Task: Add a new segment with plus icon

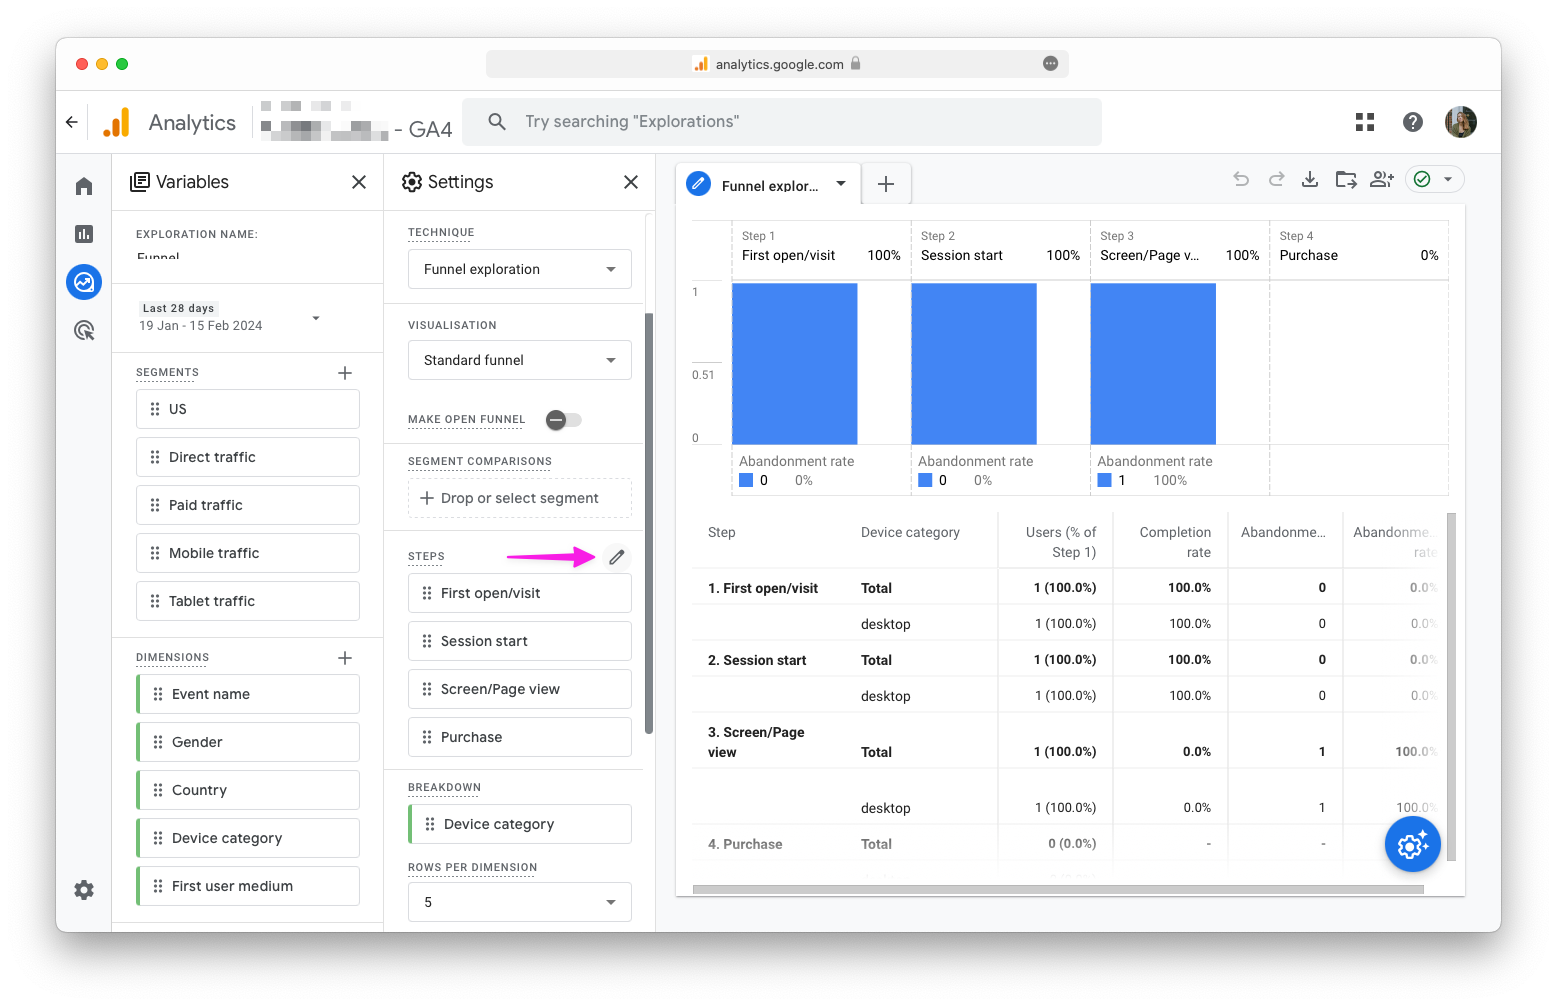Action: (345, 373)
